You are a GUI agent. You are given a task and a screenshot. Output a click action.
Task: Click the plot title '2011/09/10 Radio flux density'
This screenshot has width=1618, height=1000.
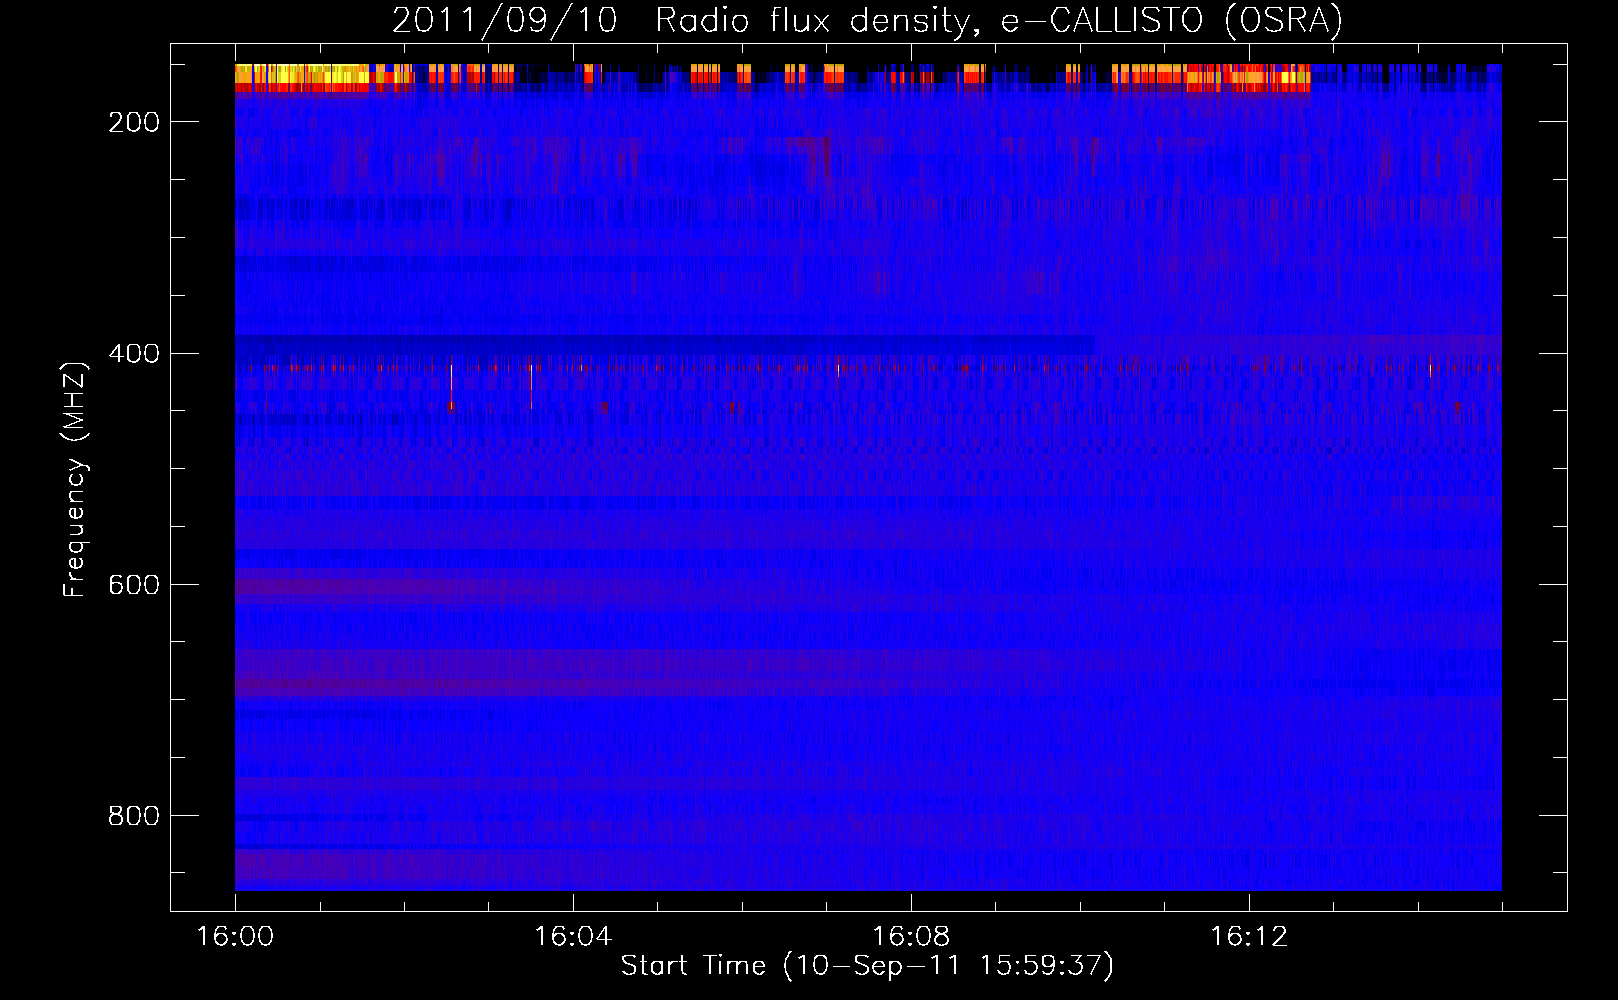point(867,20)
